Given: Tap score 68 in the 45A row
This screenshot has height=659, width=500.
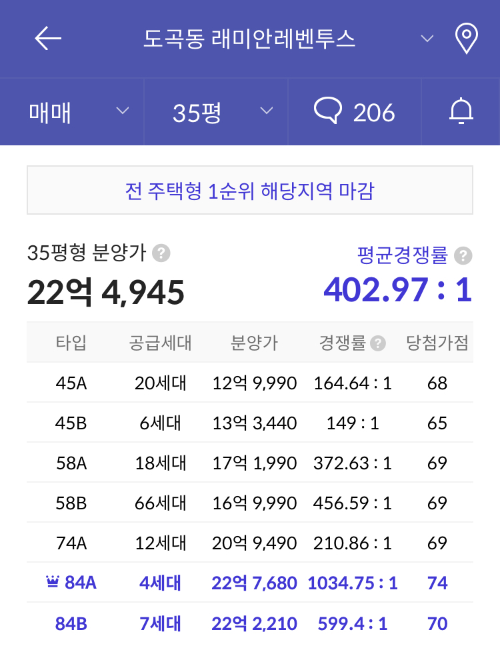Looking at the screenshot, I should pyautogui.click(x=437, y=383).
